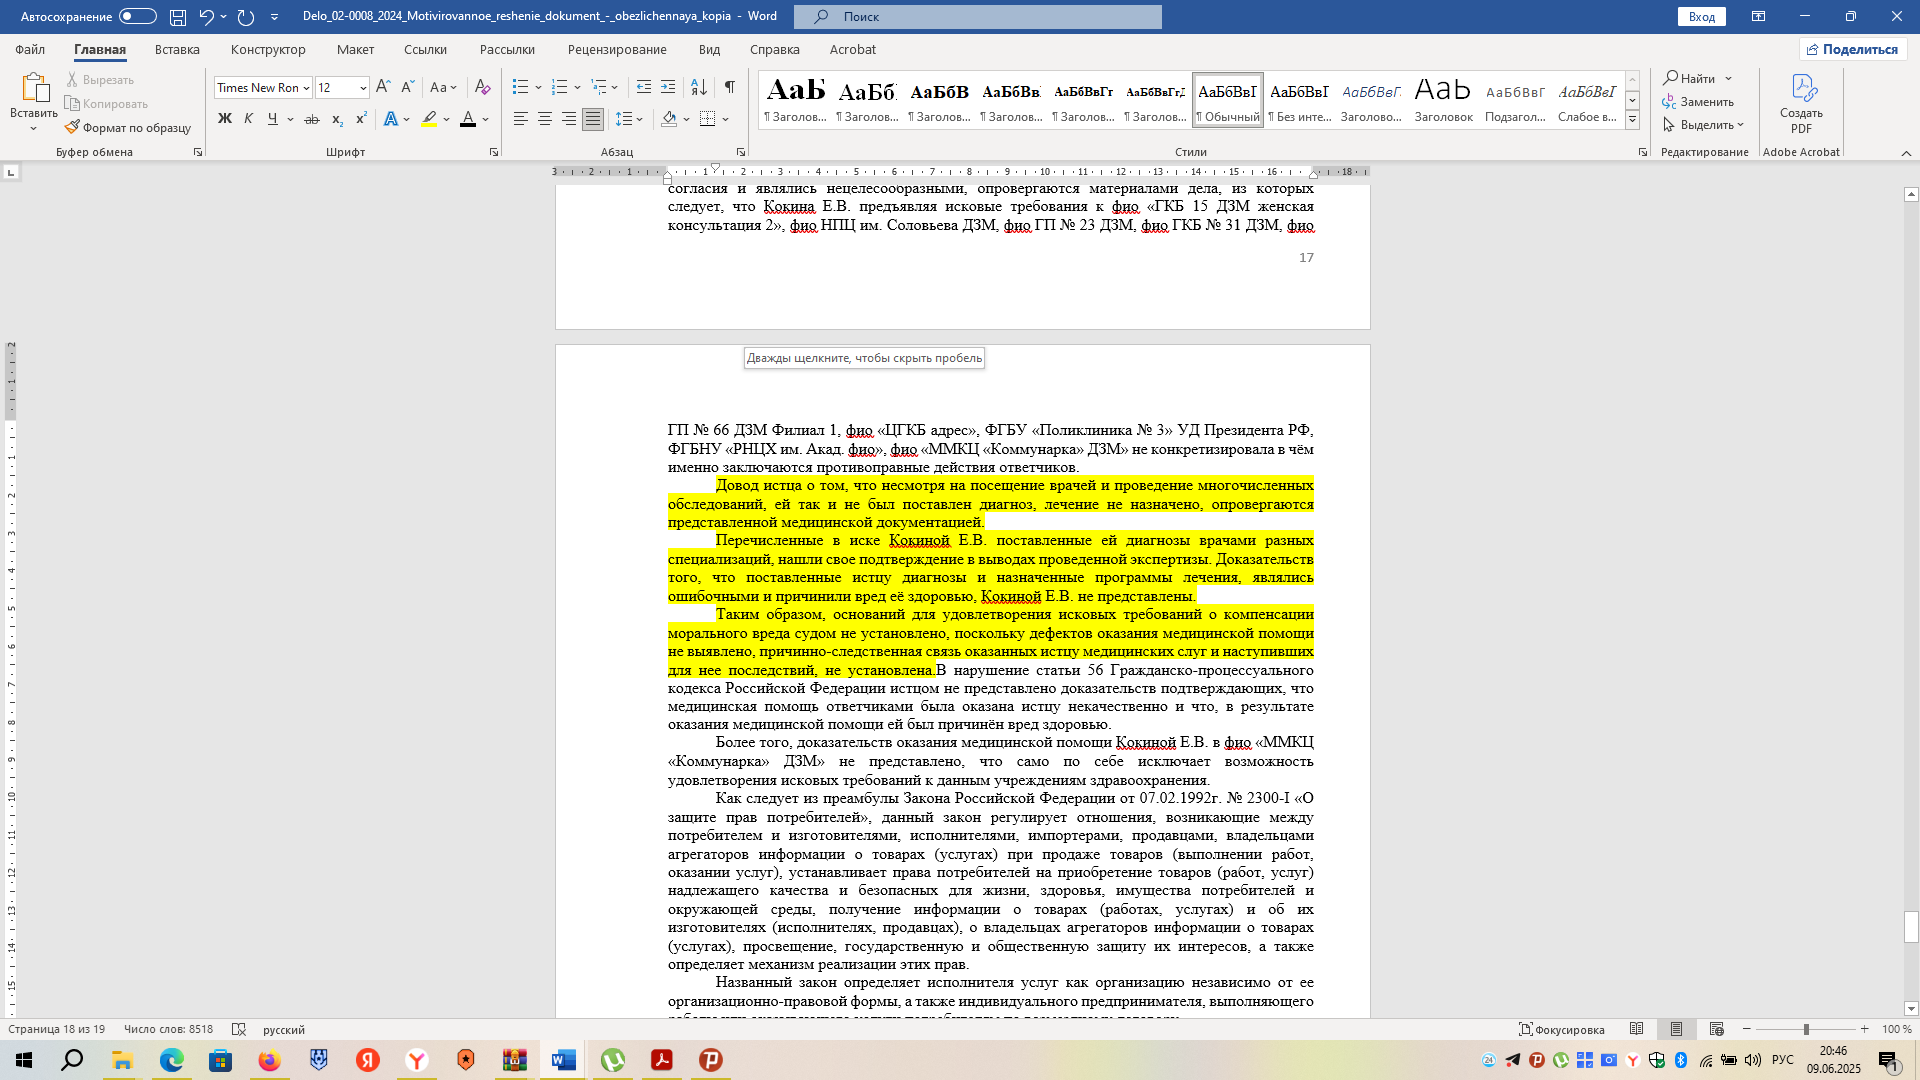Open the Select (Выделить) dropdown
The image size is (1920, 1080).
1704,125
